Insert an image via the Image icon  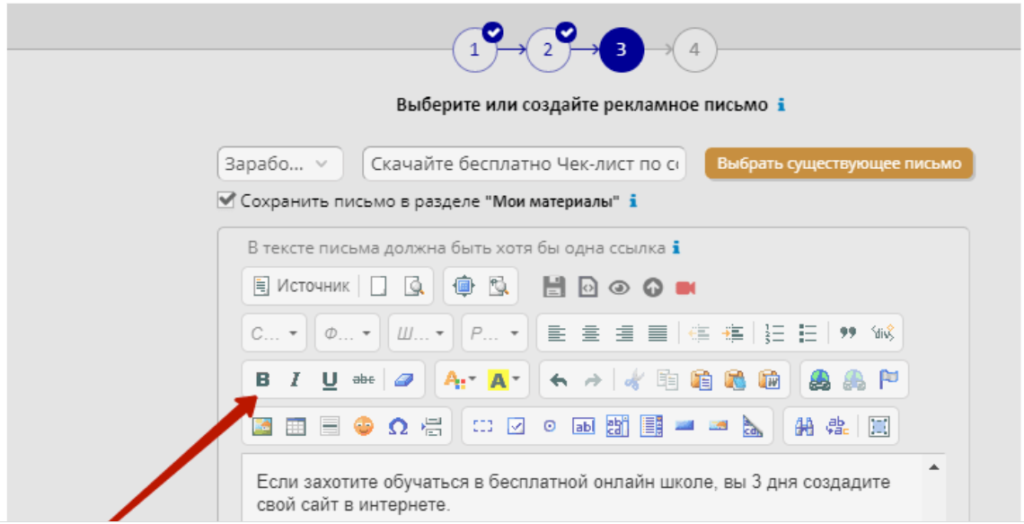click(x=263, y=427)
